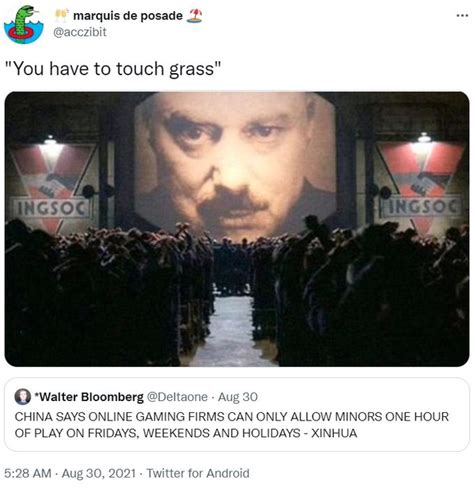Click the Aug 30, 2021 date
Image resolution: width=474 pixels, height=488 pixels.
click(99, 473)
